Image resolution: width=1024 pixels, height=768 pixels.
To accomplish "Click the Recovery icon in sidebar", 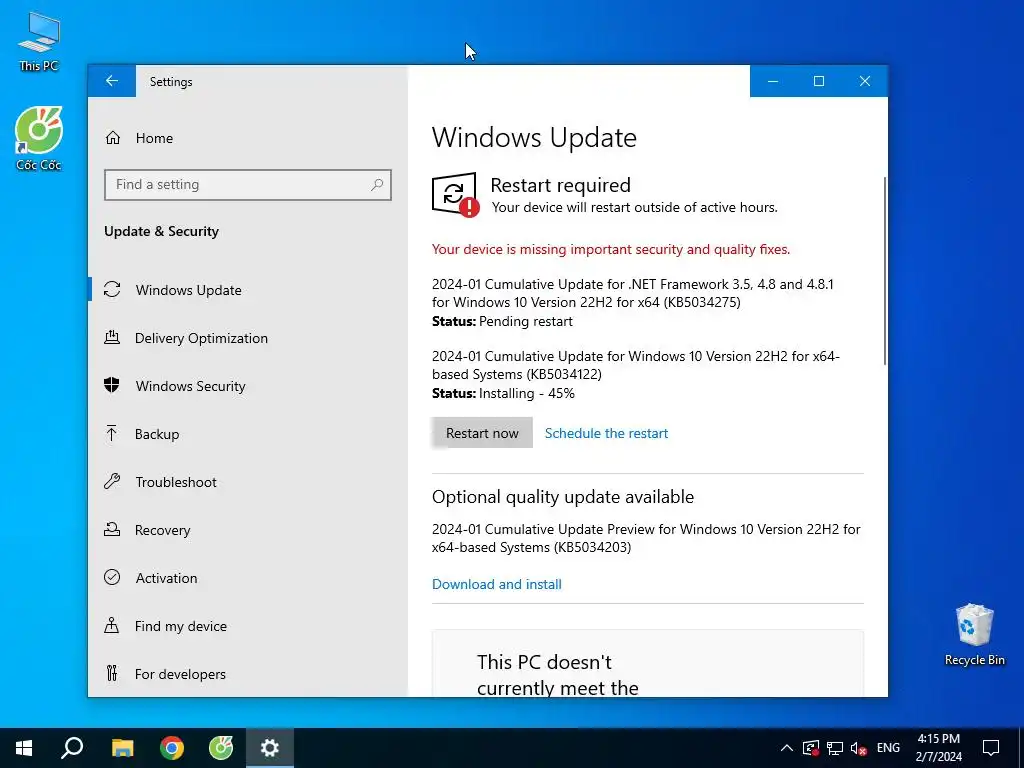I will (112, 530).
